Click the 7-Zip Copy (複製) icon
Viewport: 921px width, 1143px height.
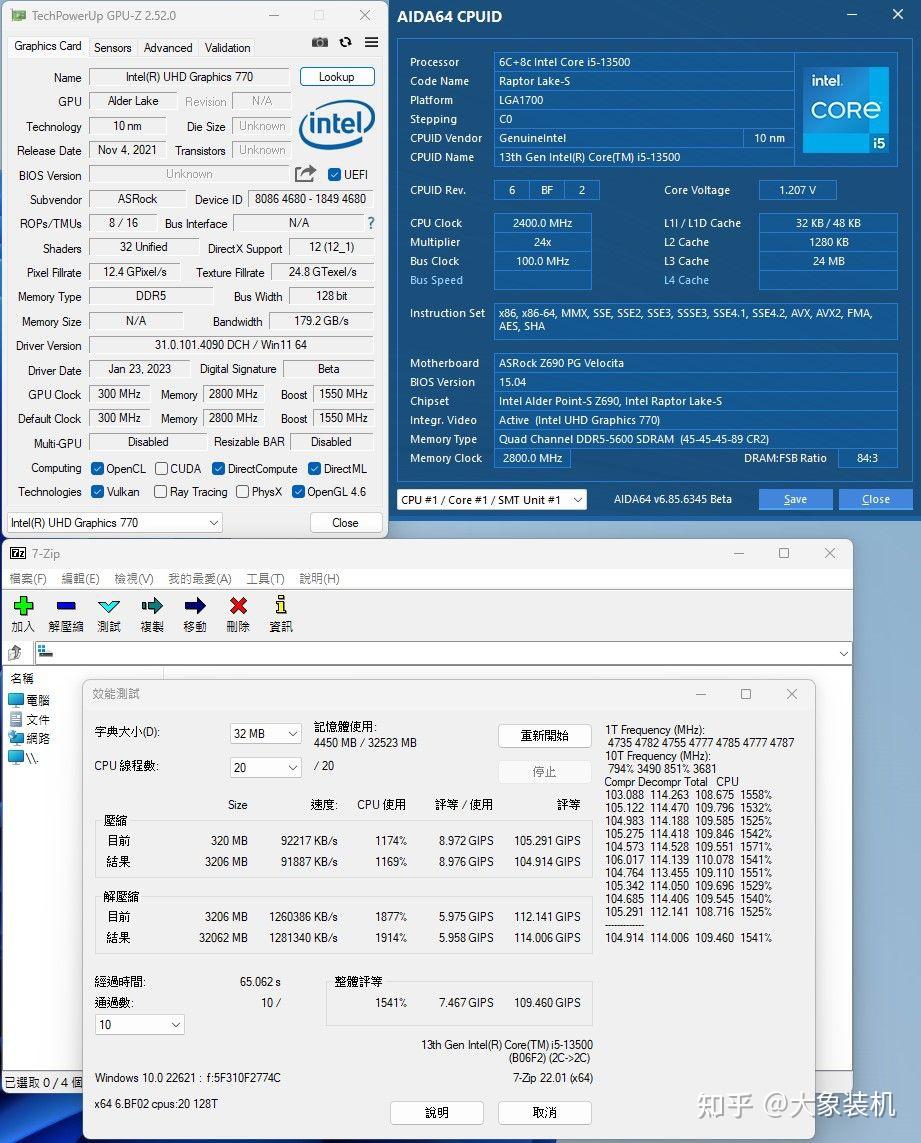pos(152,605)
